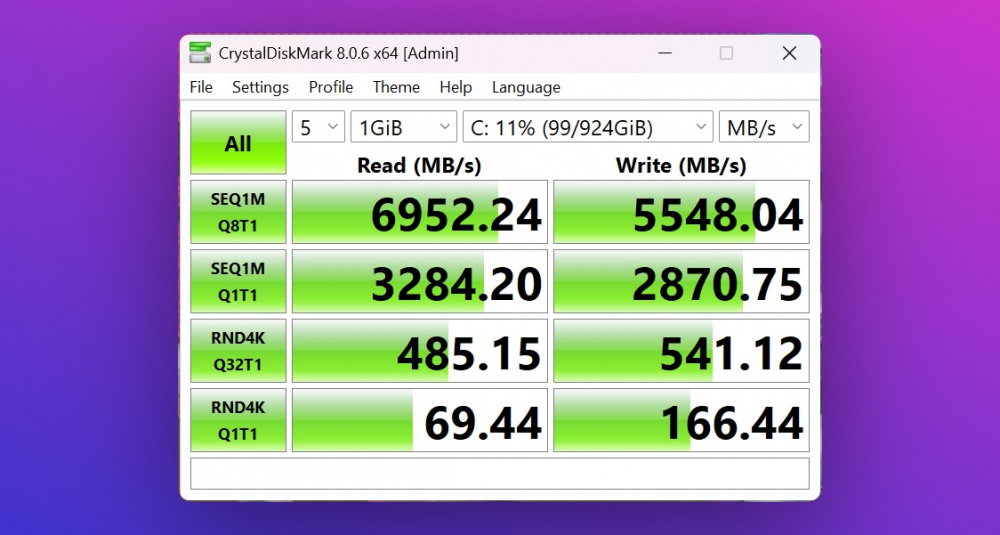The image size is (1000, 535).
Task: Click the RND4K Q32T1 write result 541.12
Action: pyautogui.click(x=681, y=351)
